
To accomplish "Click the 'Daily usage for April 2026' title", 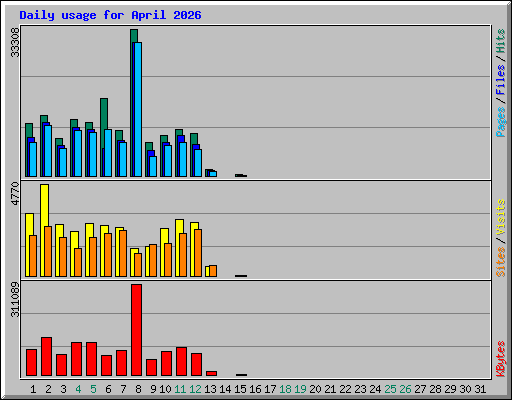I will click(x=110, y=15).
